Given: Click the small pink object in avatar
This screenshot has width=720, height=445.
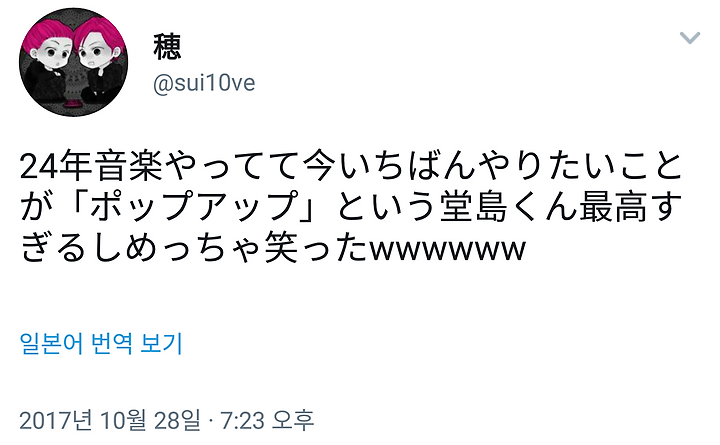Looking at the screenshot, I should click(72, 104).
